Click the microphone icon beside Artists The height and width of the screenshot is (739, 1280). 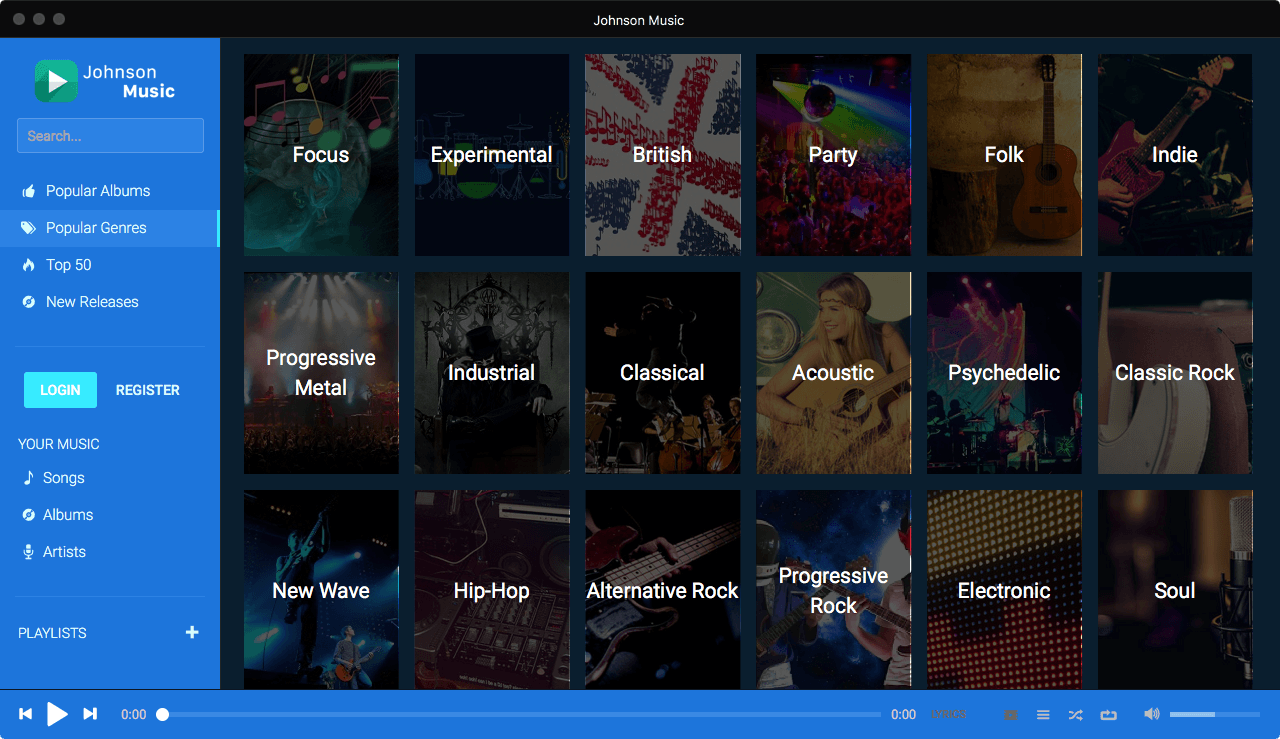pos(29,552)
